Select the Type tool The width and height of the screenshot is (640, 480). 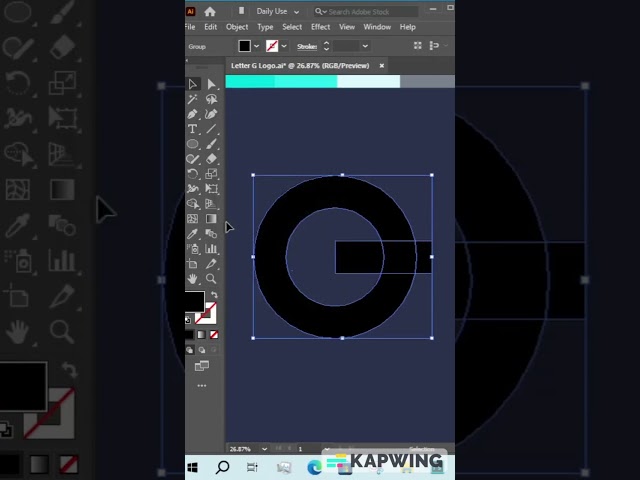point(193,129)
